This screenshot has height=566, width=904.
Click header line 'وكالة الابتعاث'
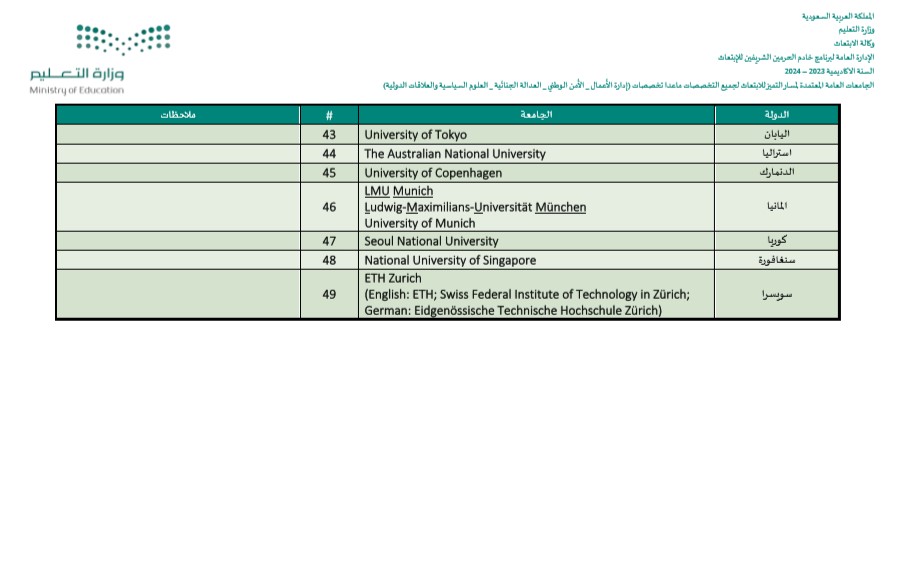[854, 43]
